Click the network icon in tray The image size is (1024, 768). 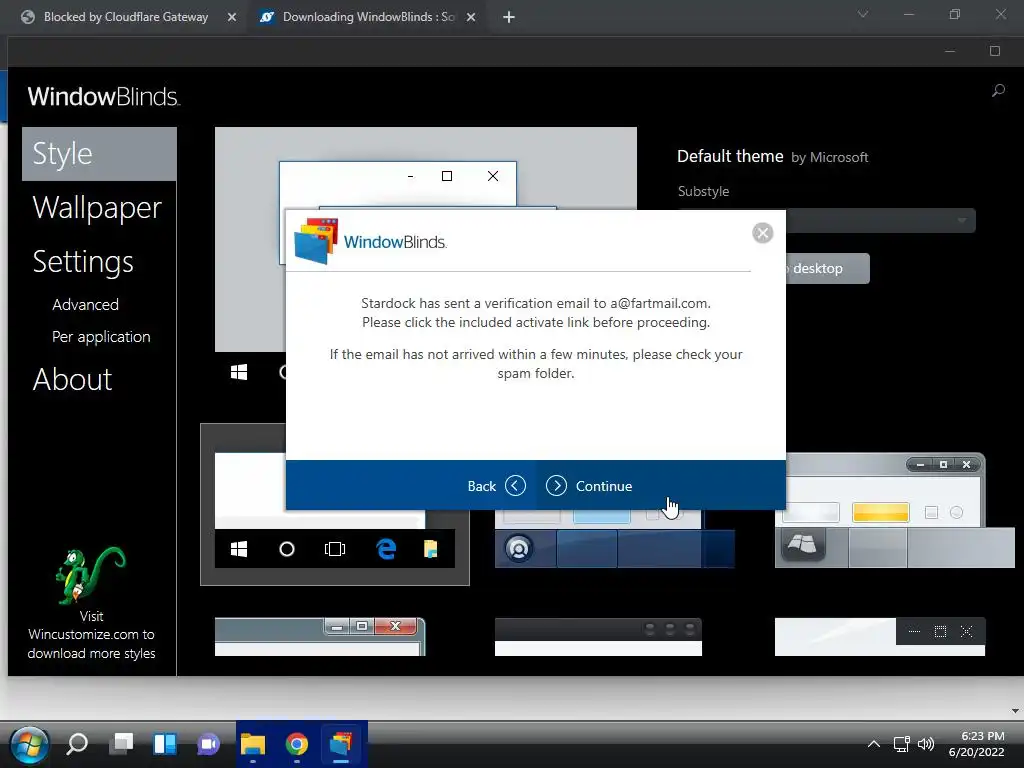tap(902, 744)
